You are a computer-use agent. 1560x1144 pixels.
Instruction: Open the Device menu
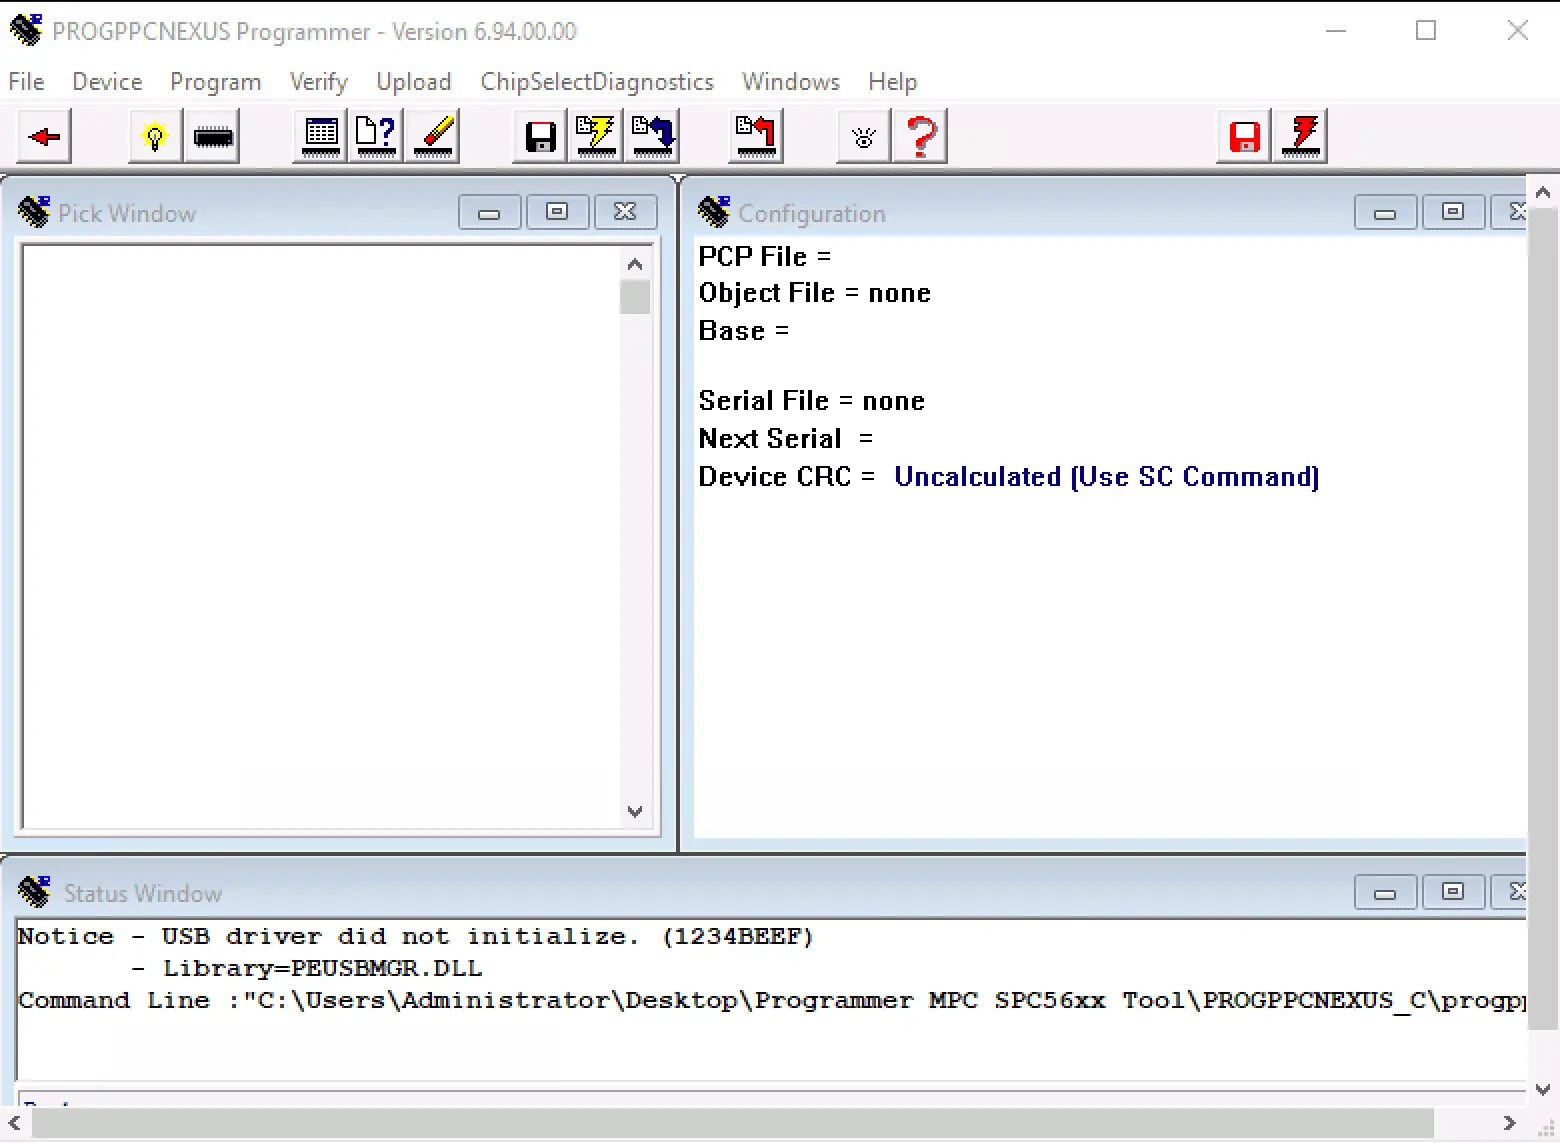coord(107,82)
